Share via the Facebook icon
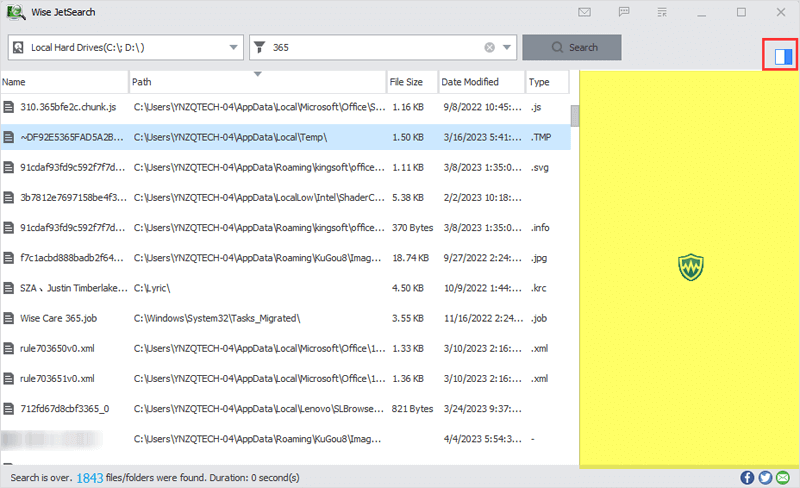 (747, 477)
